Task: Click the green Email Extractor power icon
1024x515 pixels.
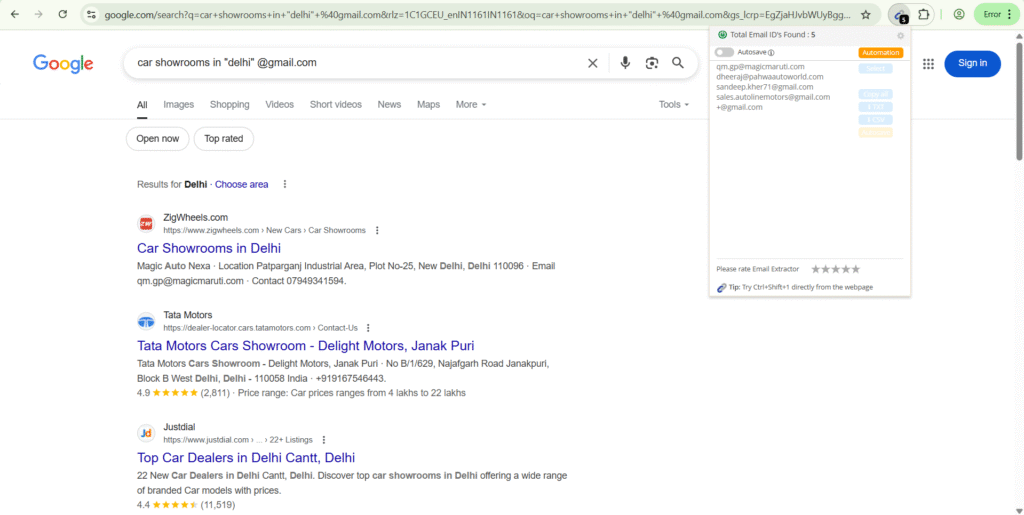Action: [x=722, y=35]
